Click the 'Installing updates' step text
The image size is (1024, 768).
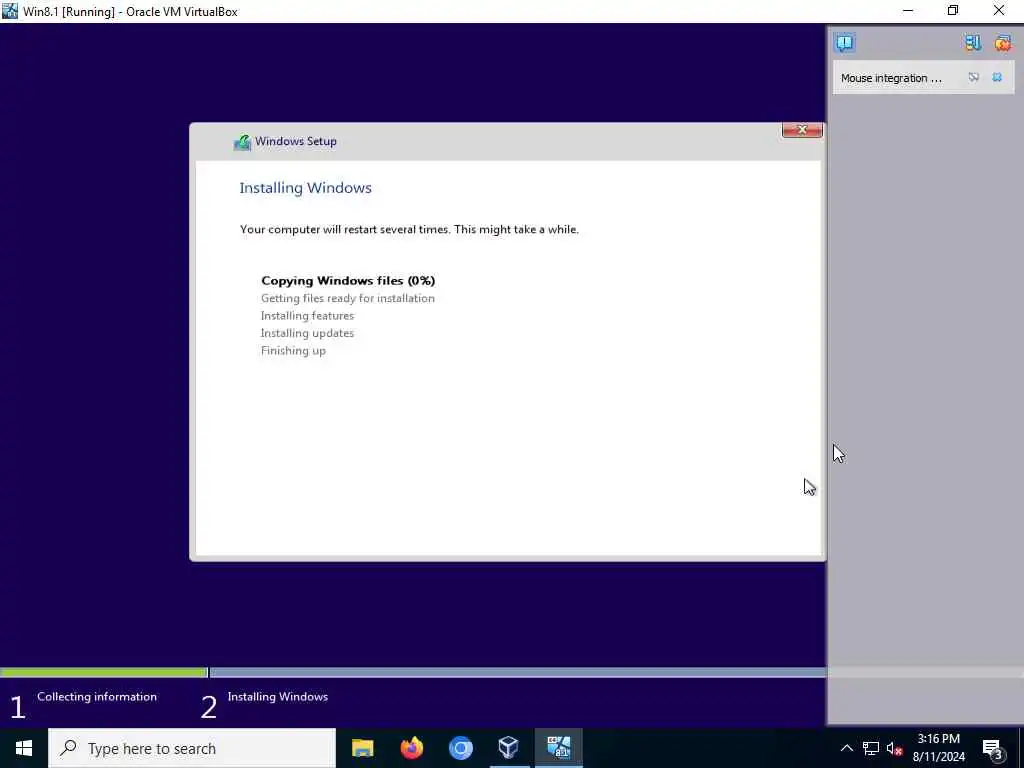(307, 333)
